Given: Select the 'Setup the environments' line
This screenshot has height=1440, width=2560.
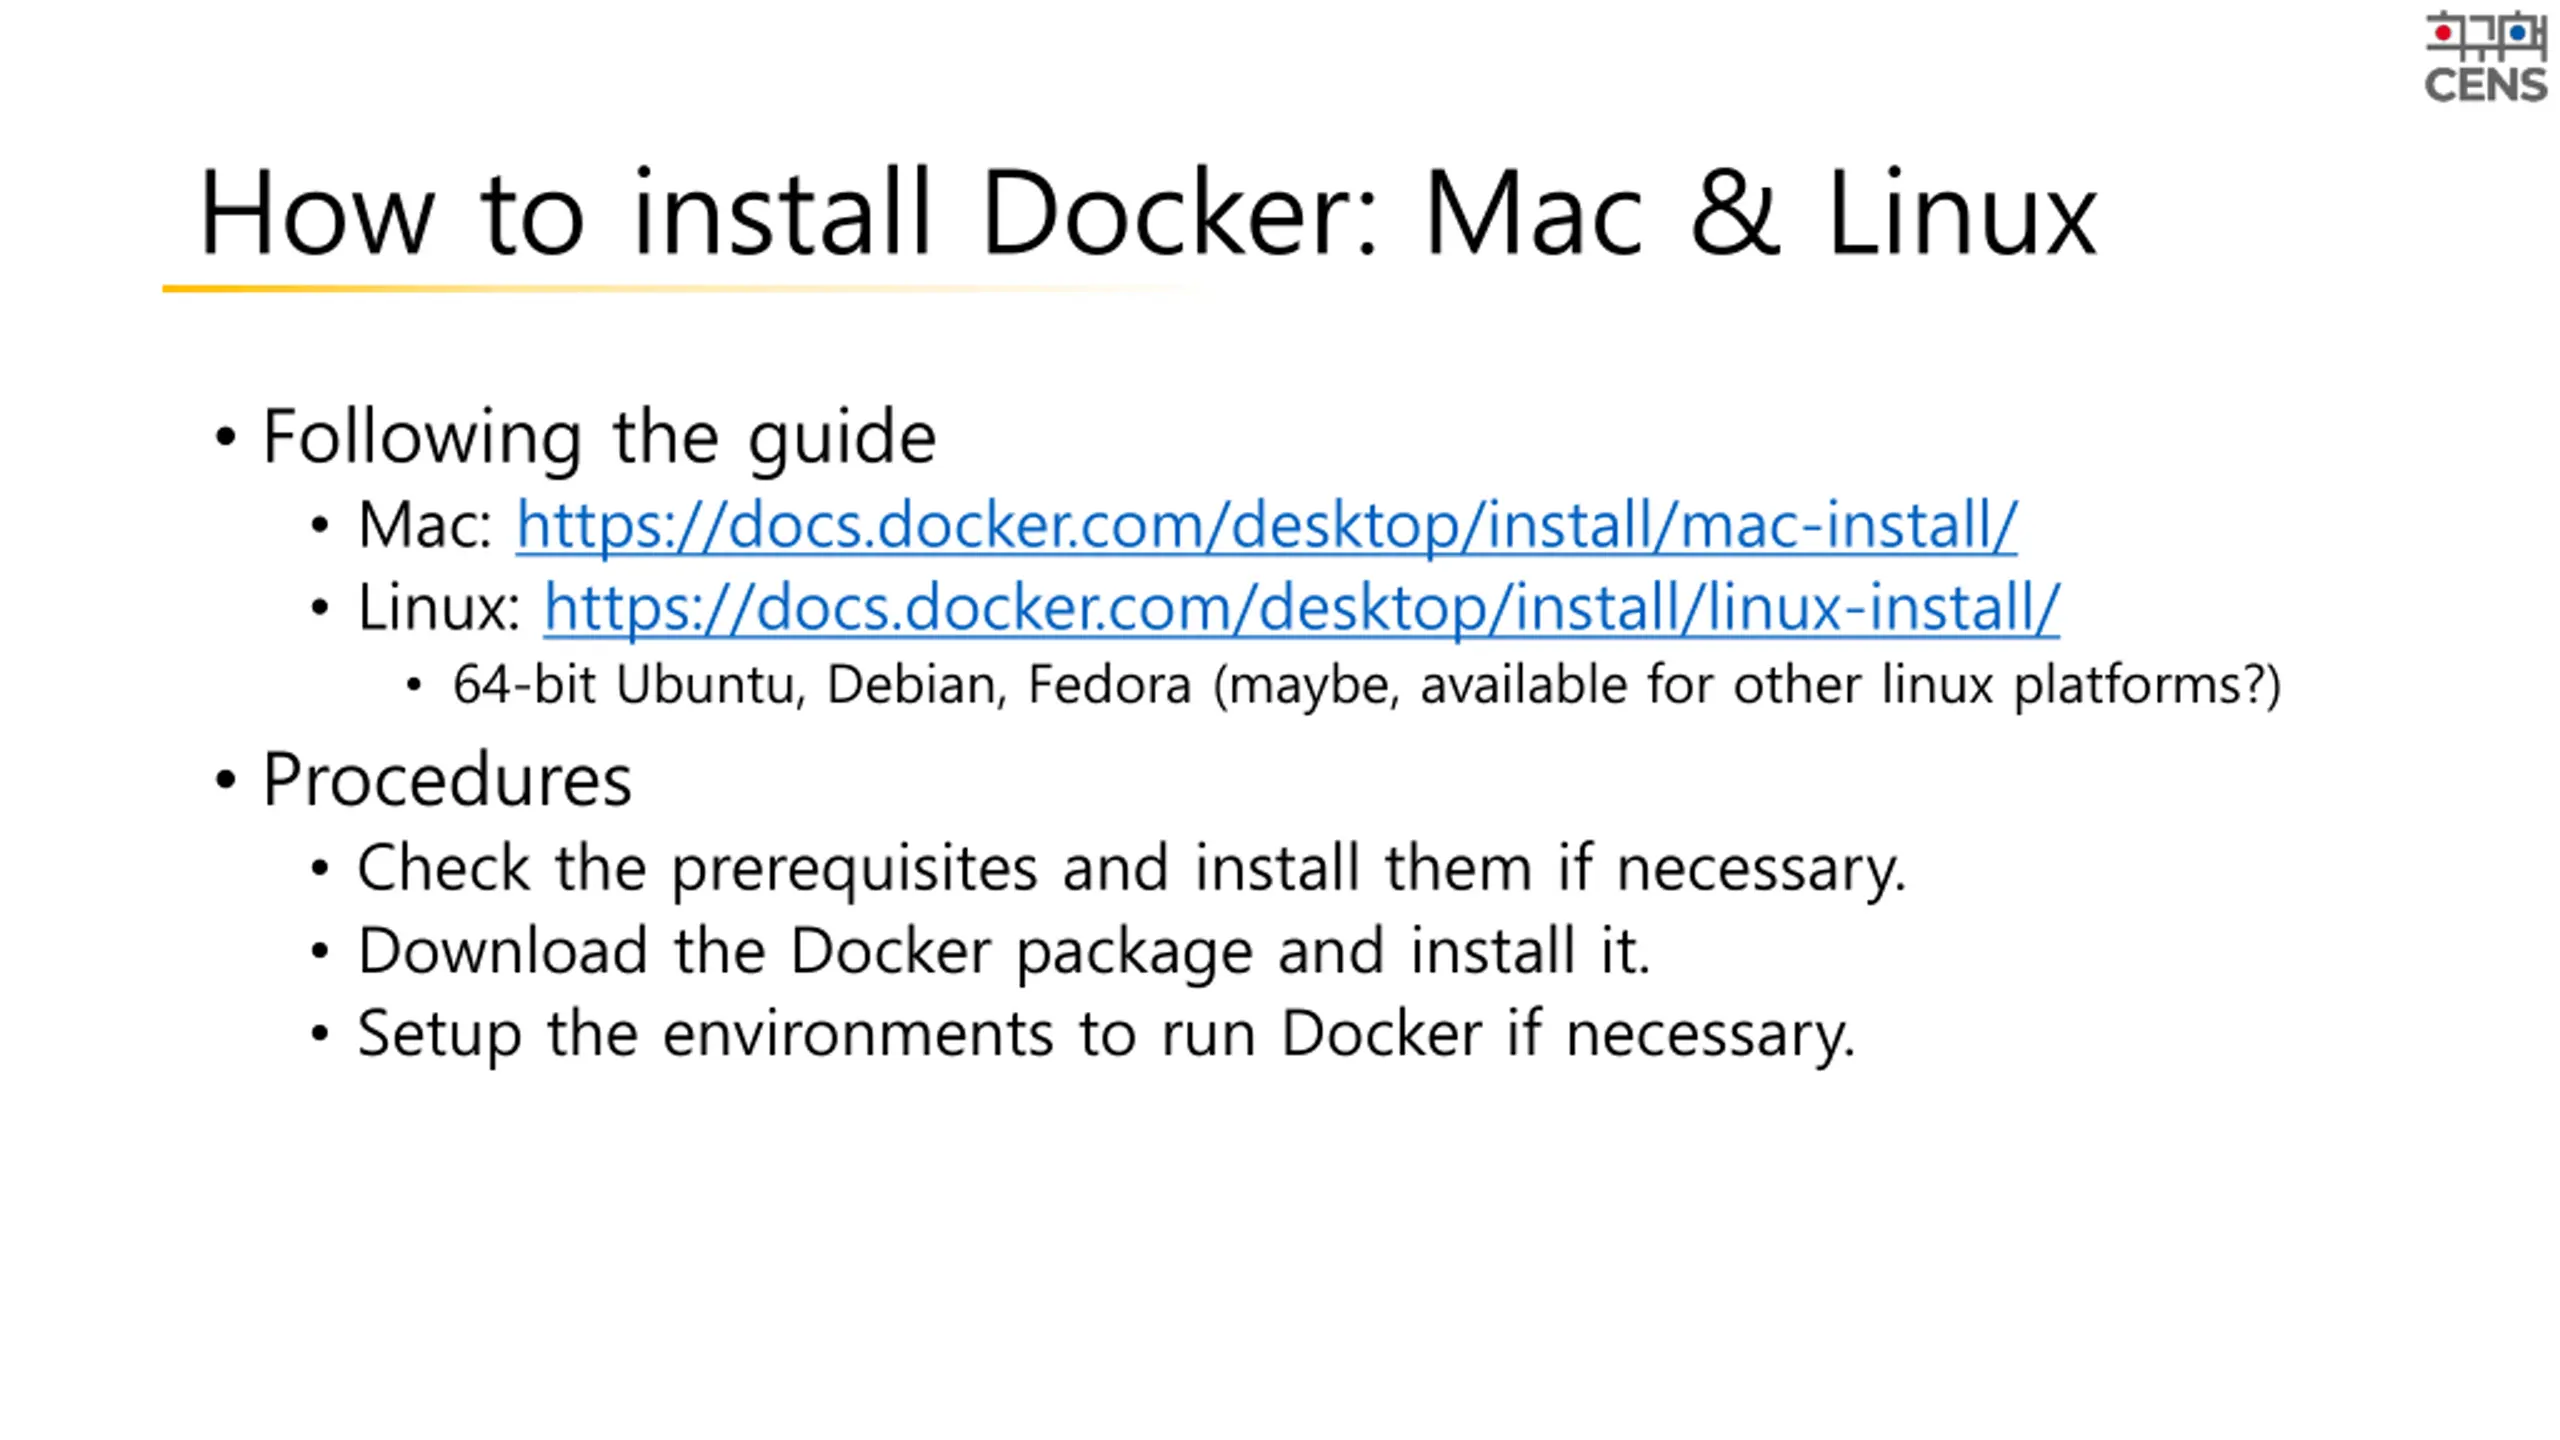Looking at the screenshot, I should tap(1106, 1034).
